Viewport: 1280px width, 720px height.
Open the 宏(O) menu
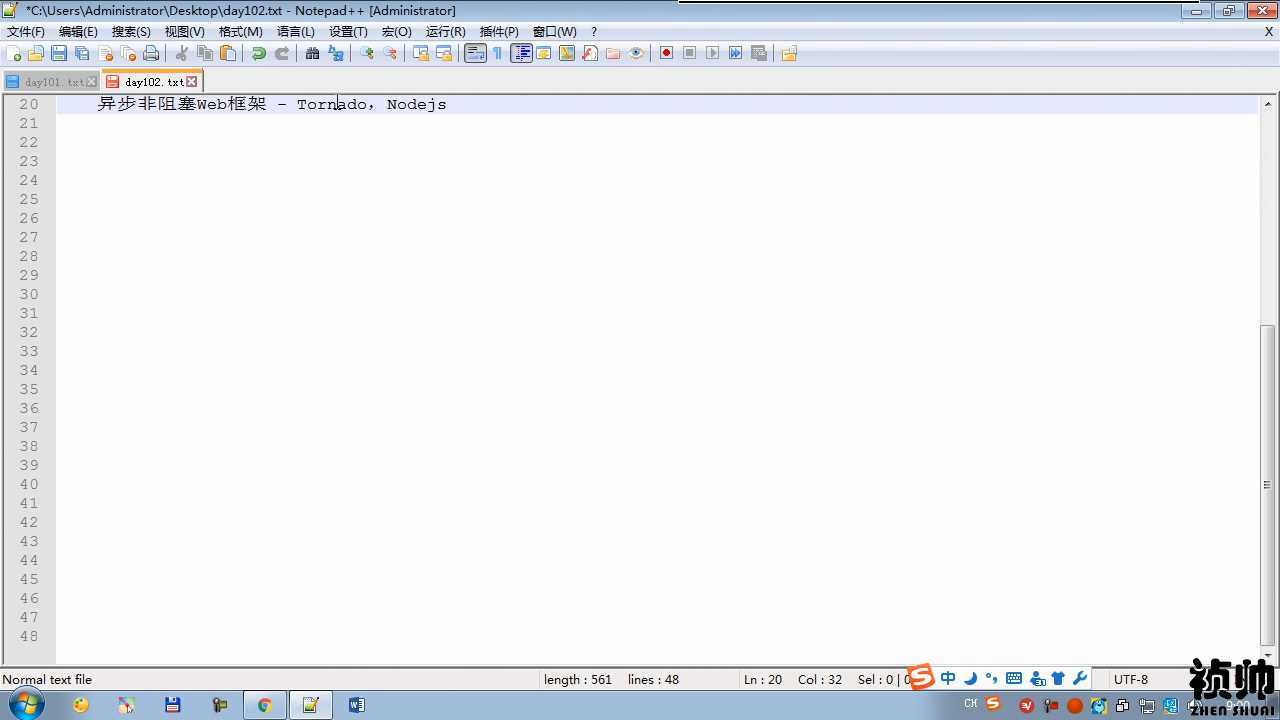[x=397, y=32]
